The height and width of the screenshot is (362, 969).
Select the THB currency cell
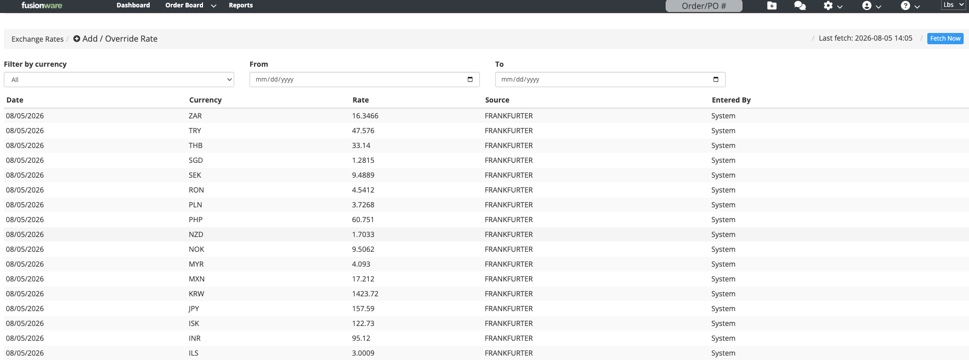(195, 146)
